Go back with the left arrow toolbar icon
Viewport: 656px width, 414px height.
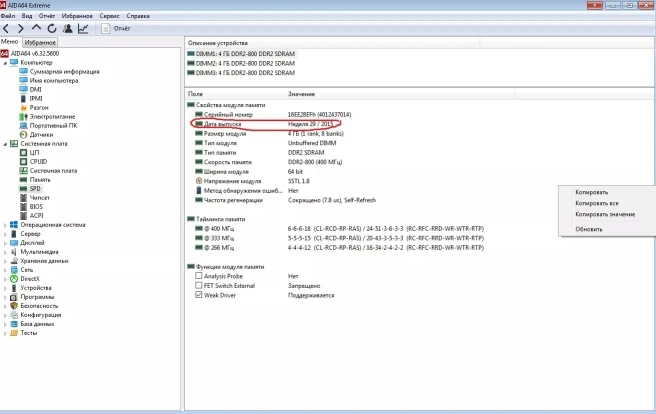[x=6, y=28]
